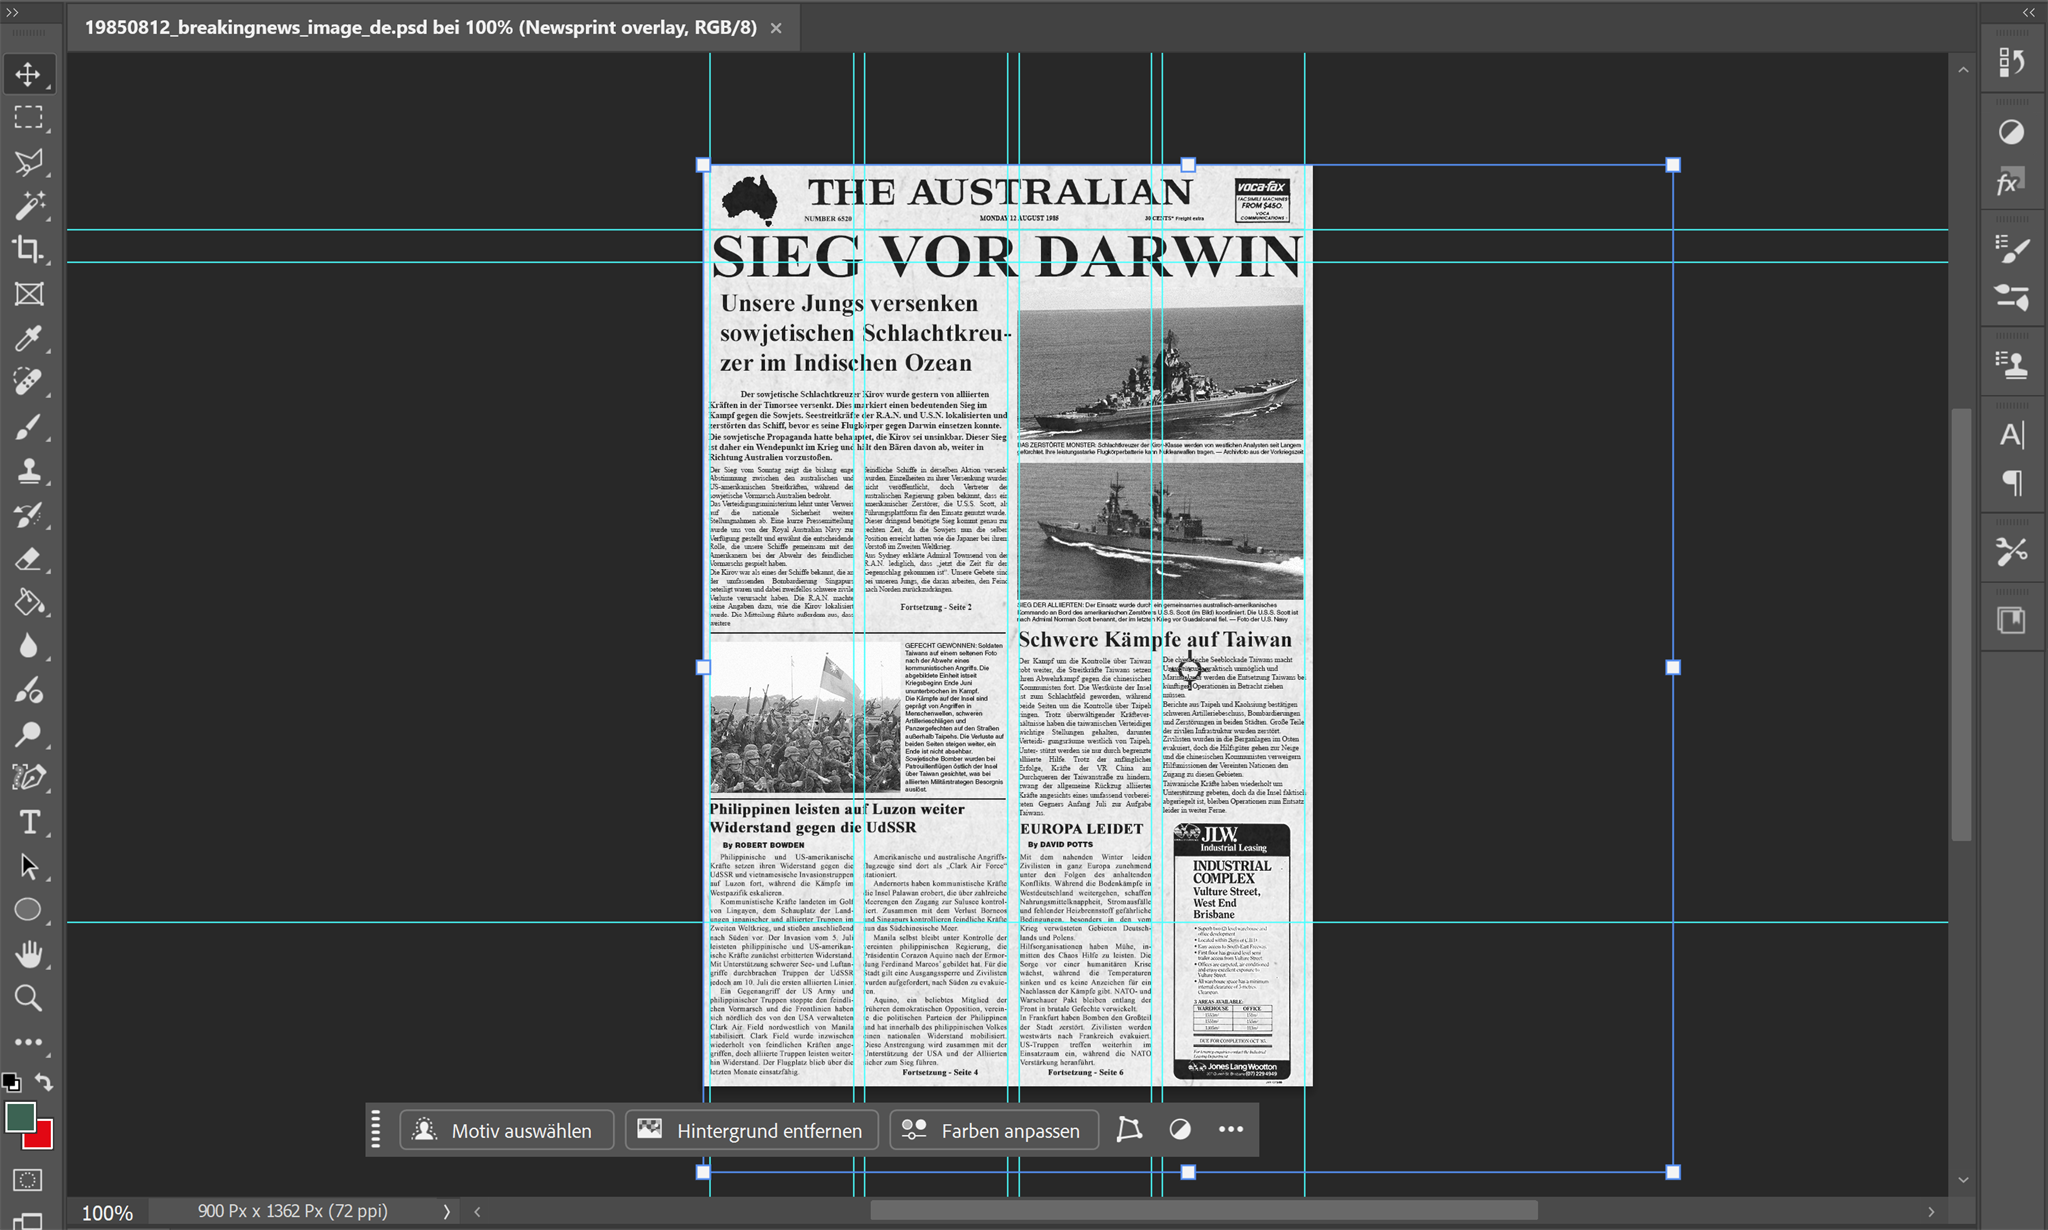Select the Eraser tool
Image resolution: width=2048 pixels, height=1230 pixels.
pyautogui.click(x=28, y=558)
